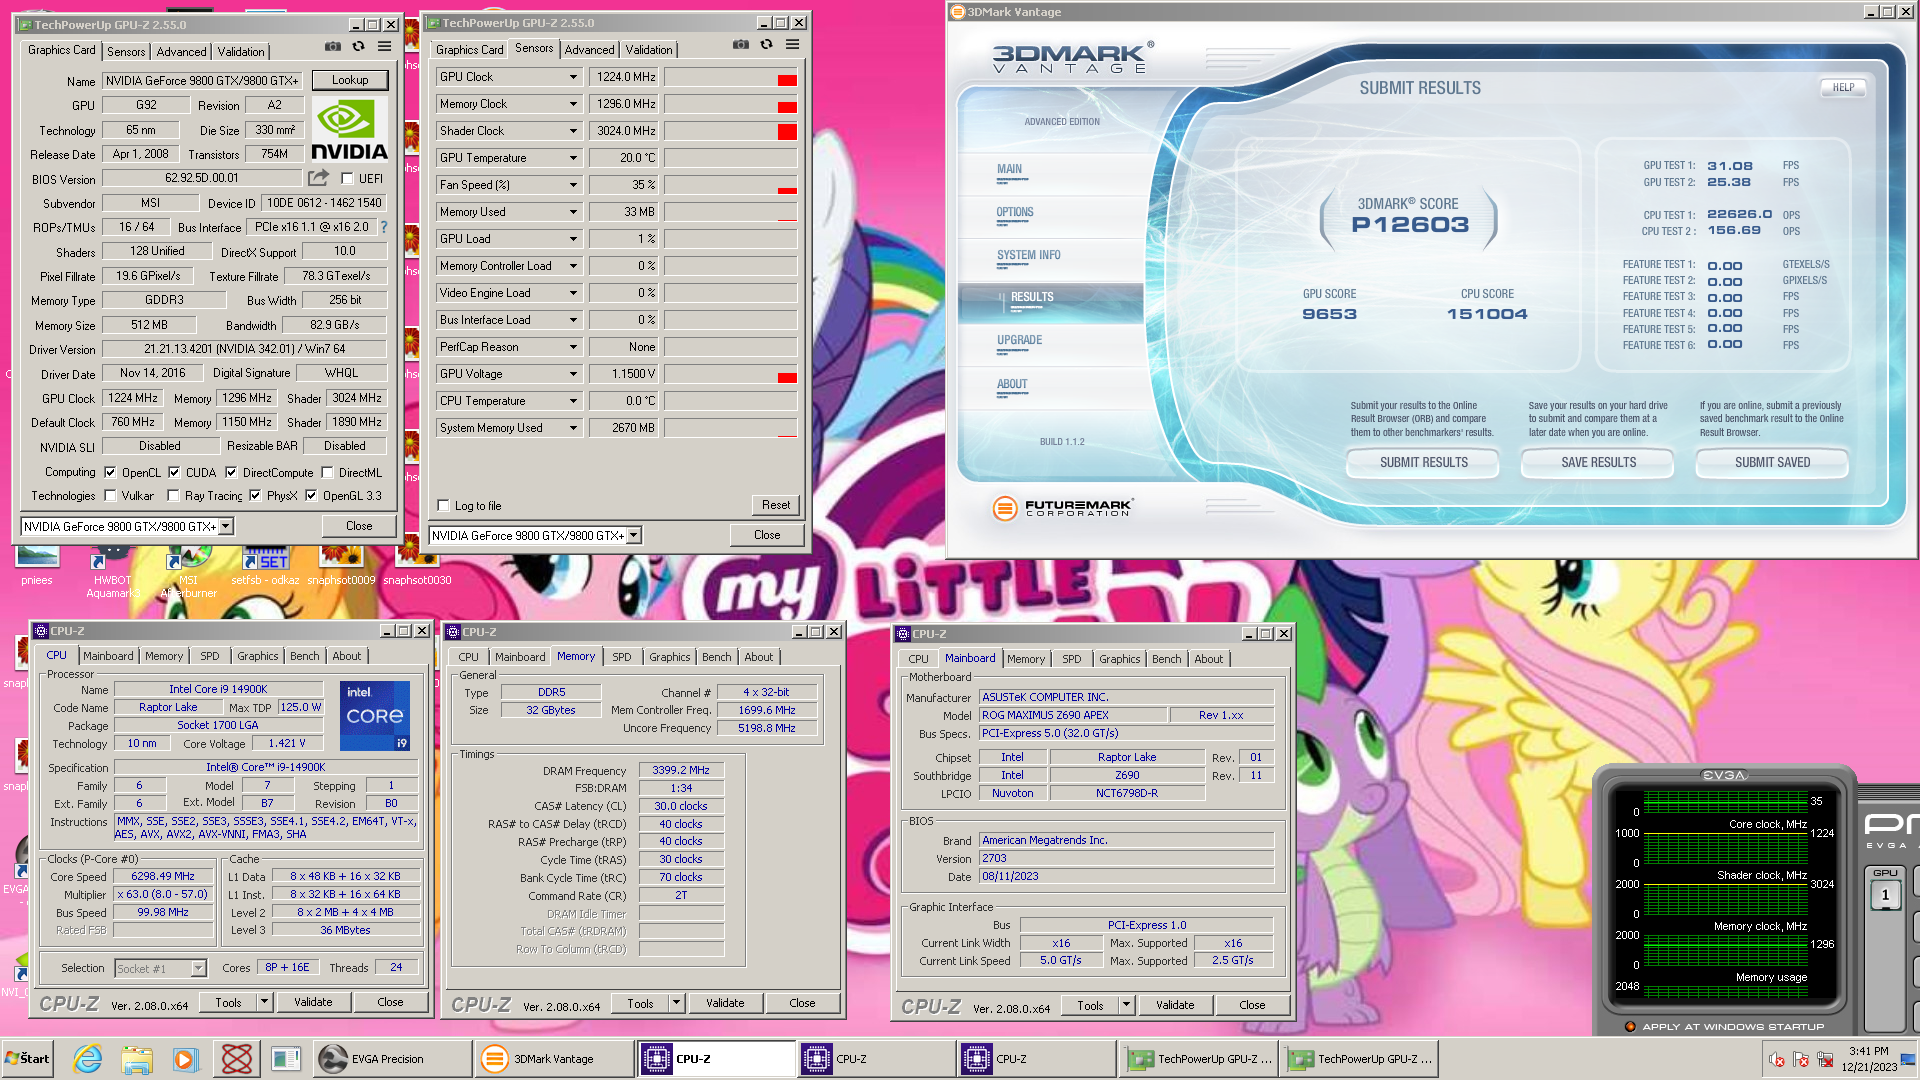Enable Log to file checkbox in Sensors
This screenshot has width=1920, height=1080.
pos(444,506)
